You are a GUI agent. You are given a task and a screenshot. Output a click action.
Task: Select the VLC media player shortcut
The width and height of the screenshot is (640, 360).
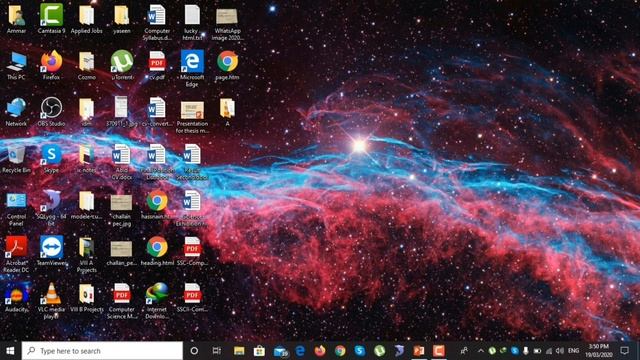[x=51, y=301]
